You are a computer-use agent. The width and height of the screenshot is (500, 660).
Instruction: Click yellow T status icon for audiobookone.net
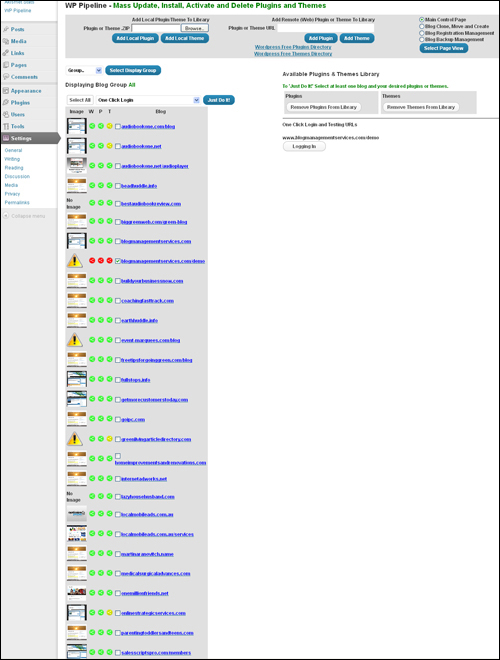point(109,146)
